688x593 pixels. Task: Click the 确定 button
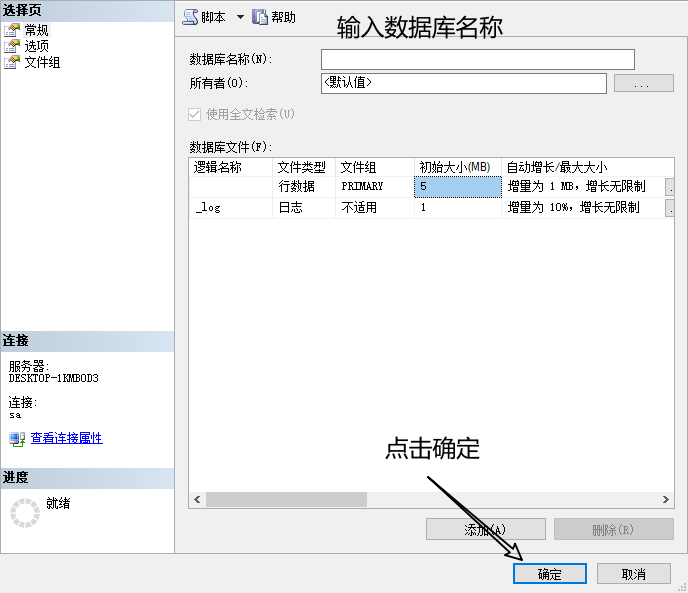pyautogui.click(x=550, y=574)
